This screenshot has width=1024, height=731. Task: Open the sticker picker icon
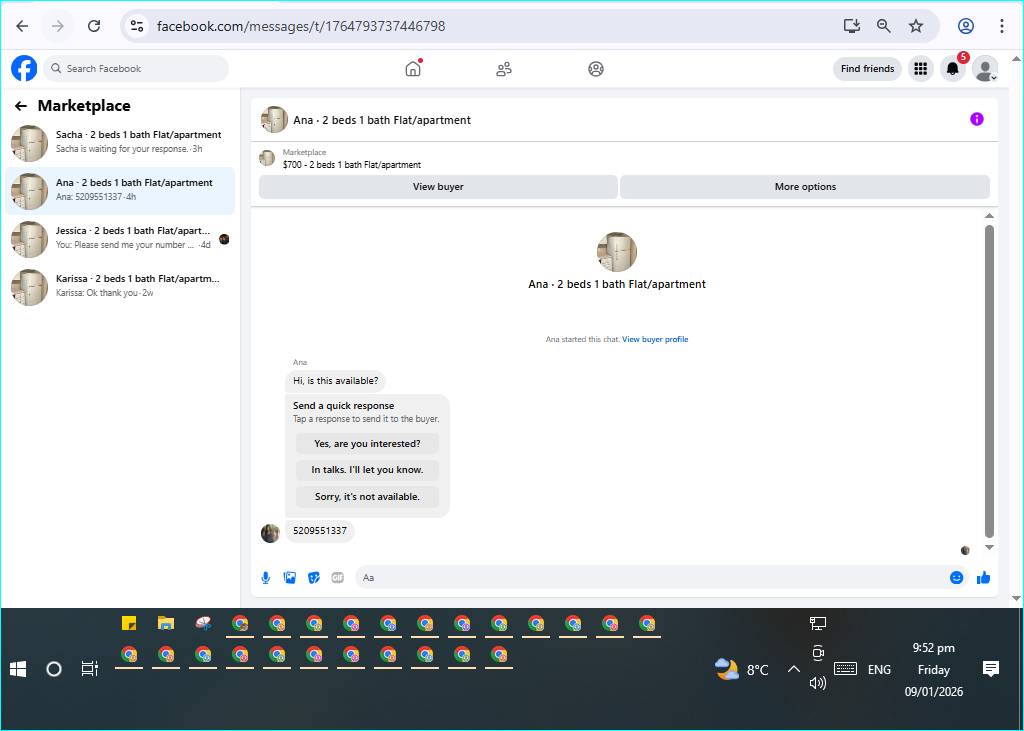314,577
